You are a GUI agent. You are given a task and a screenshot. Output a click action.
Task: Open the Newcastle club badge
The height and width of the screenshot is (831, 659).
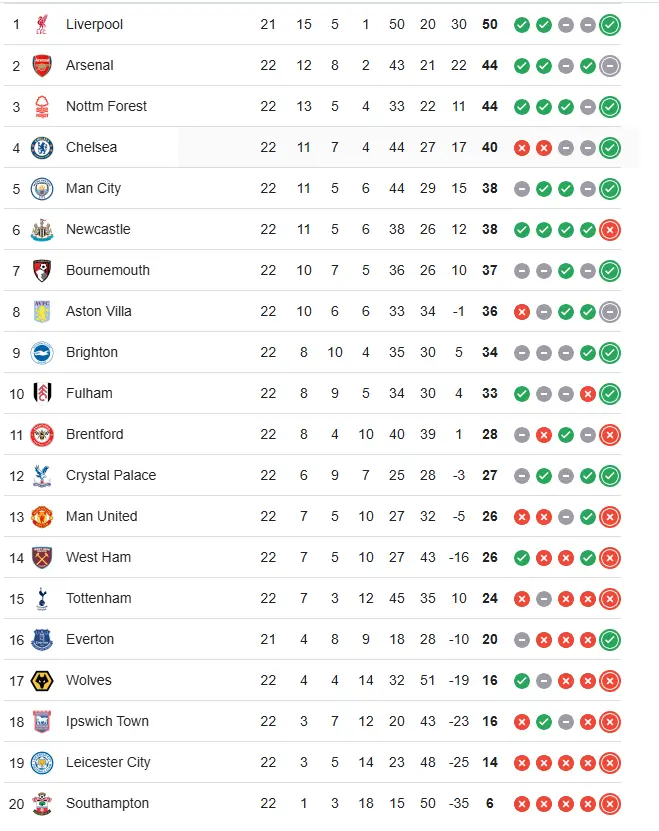click(42, 229)
